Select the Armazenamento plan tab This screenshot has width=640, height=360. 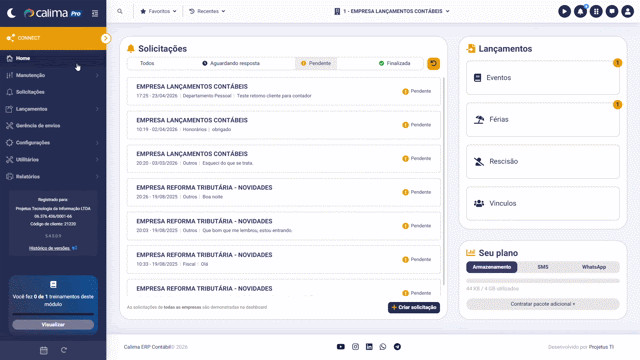pos(492,267)
